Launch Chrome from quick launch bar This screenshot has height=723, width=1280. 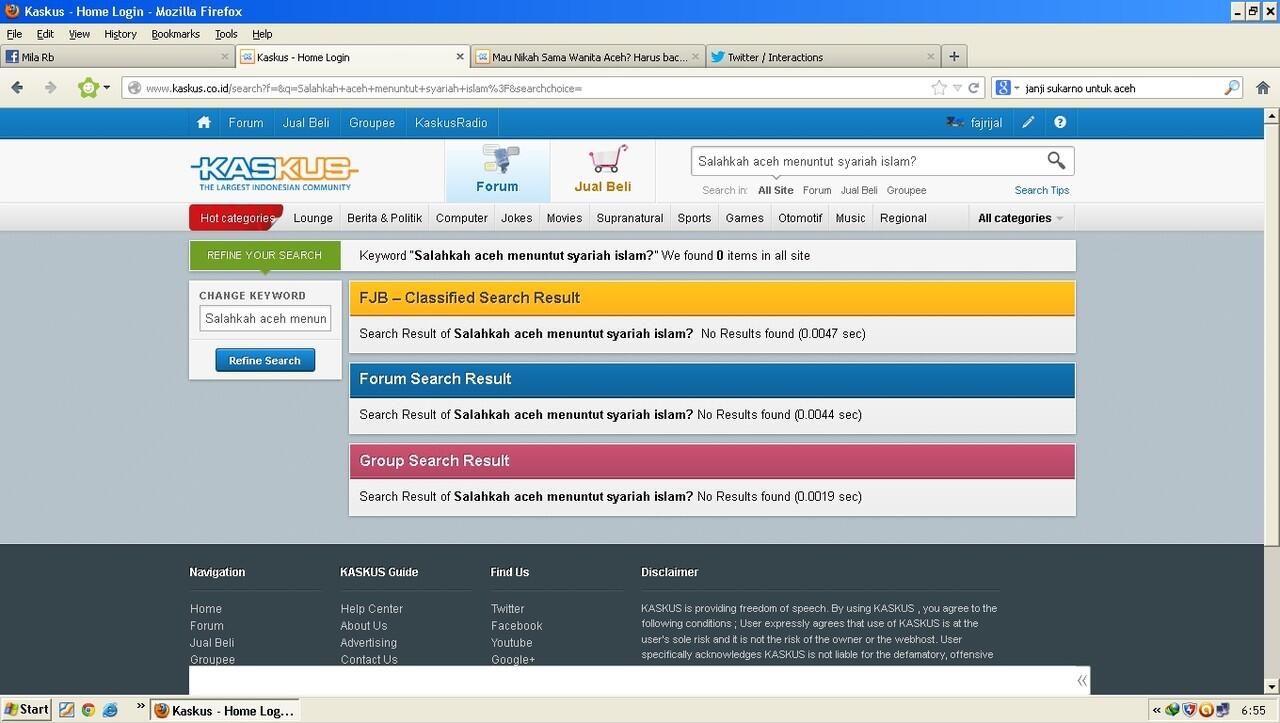click(x=88, y=710)
